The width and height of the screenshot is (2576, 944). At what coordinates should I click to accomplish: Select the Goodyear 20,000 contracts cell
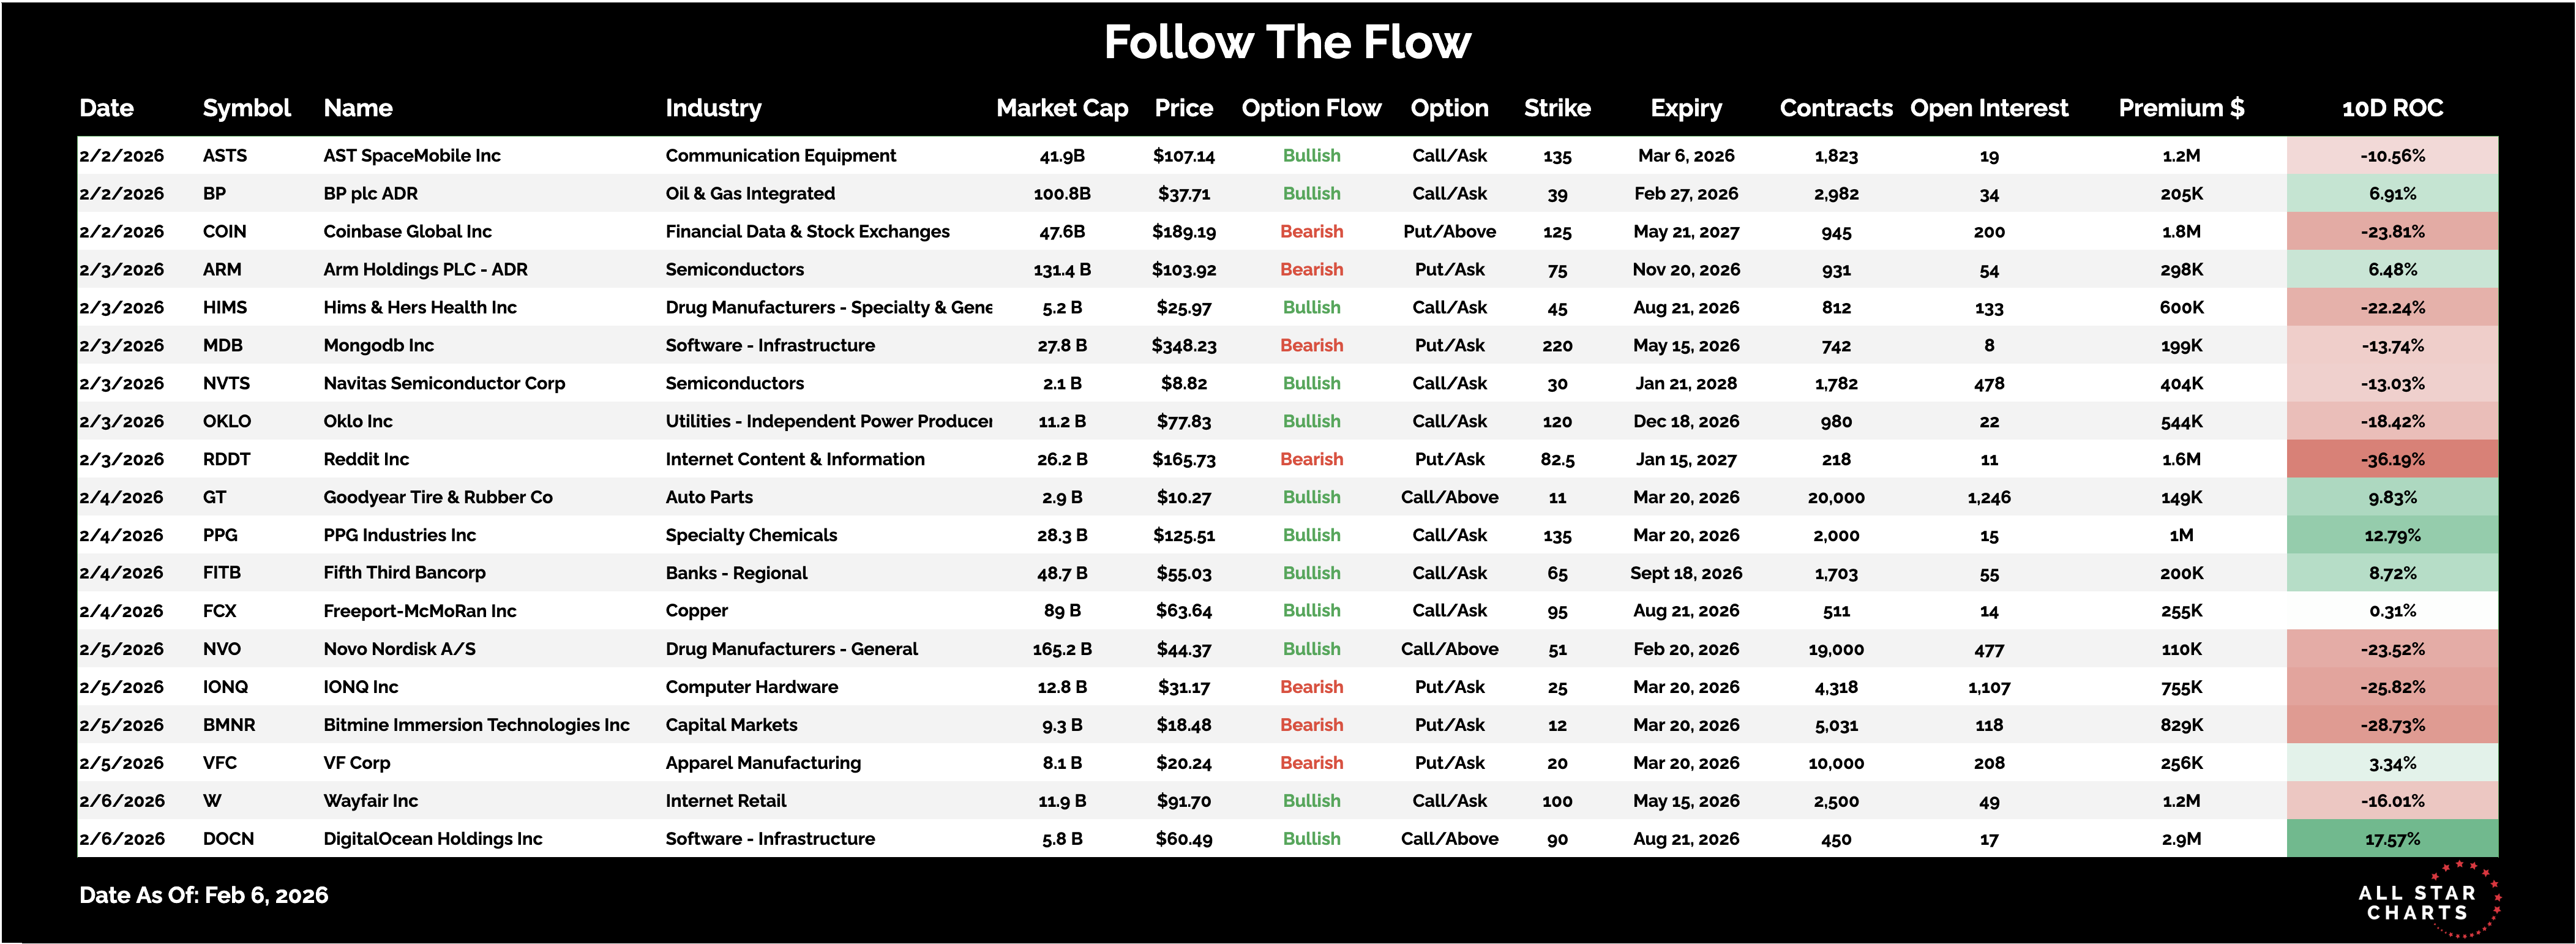coord(1835,498)
